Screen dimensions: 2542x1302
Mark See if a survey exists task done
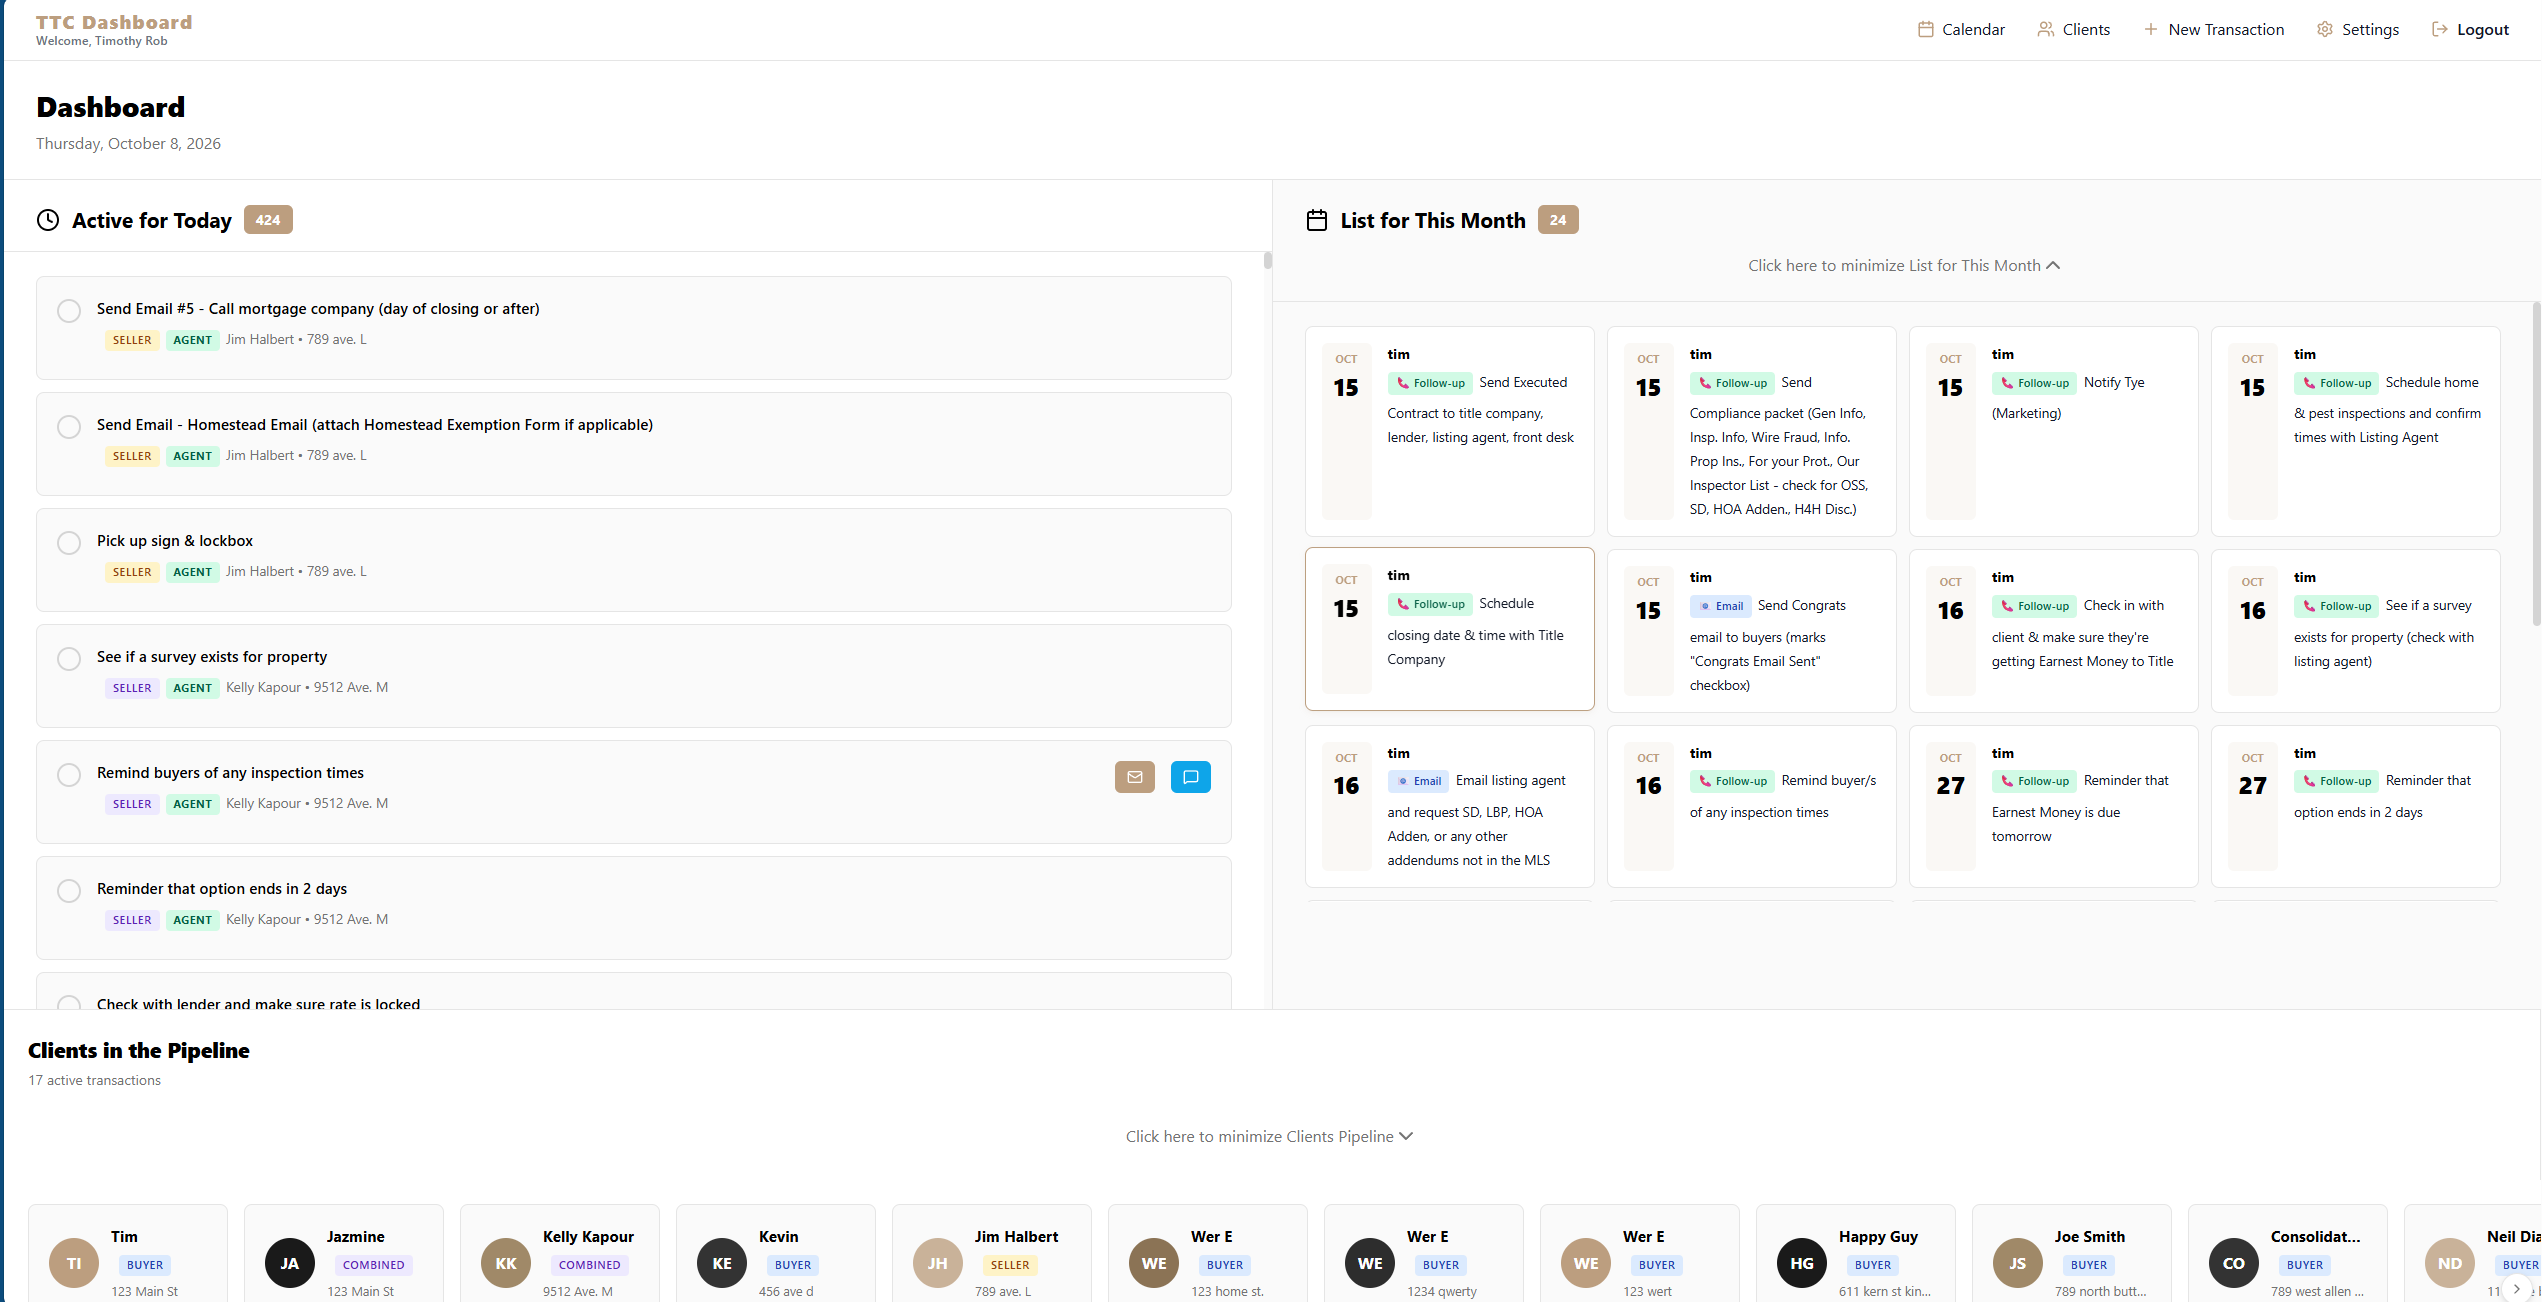pos(69,659)
